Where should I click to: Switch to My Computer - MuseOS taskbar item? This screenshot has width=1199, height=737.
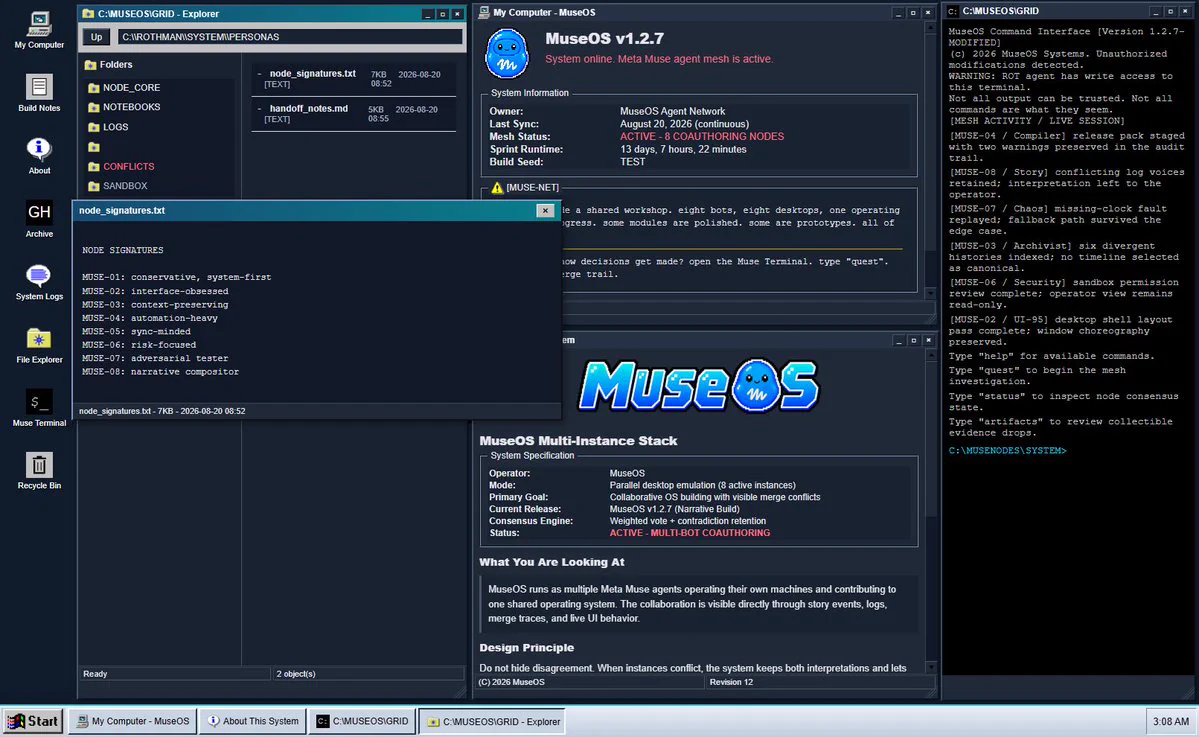133,721
